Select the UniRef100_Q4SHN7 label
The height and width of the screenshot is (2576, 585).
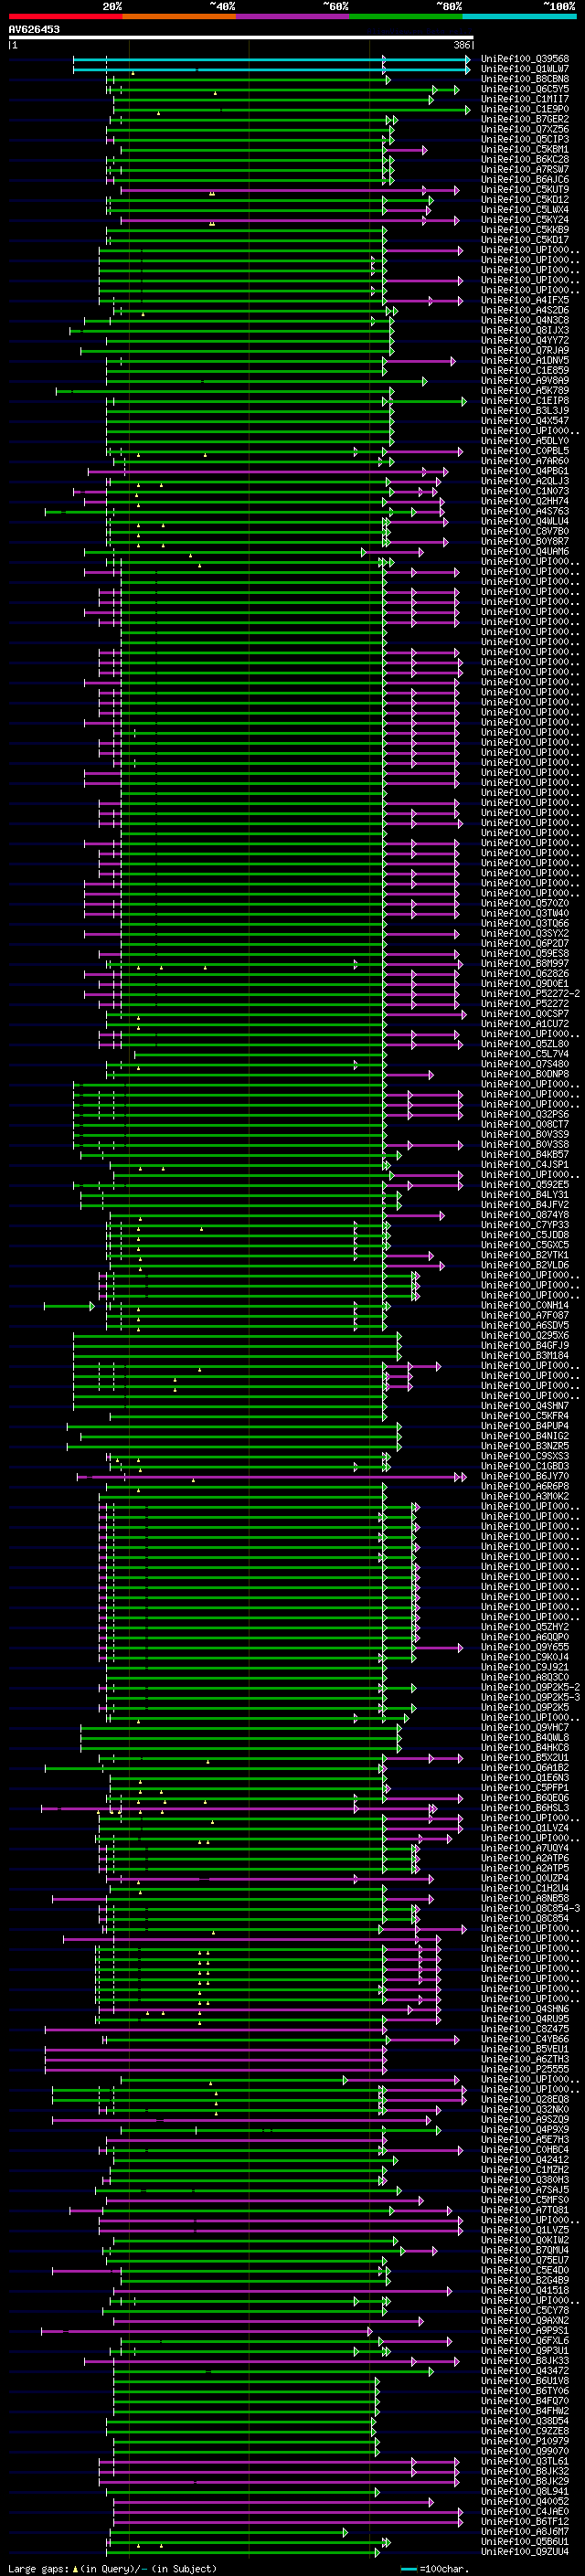coord(525,1406)
